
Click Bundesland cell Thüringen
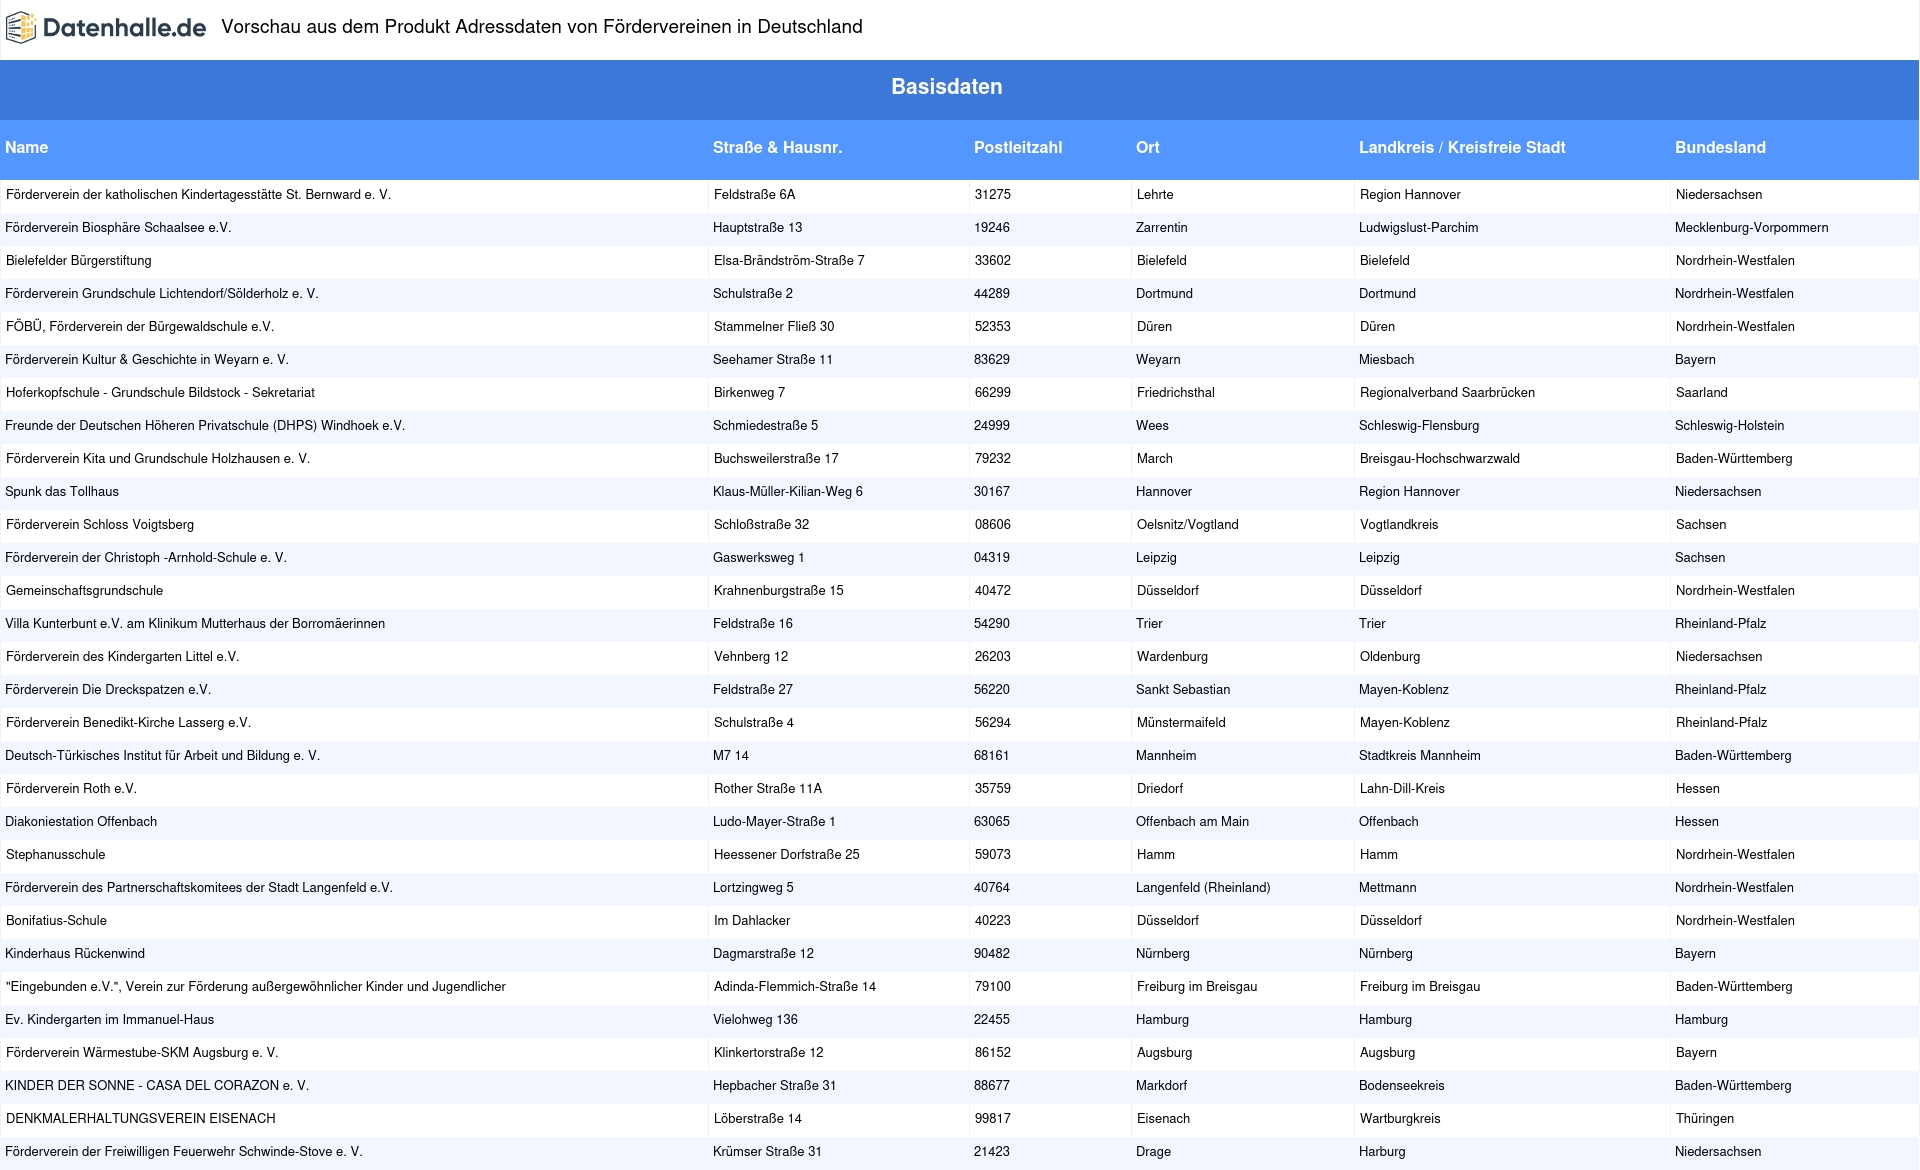pyautogui.click(x=1705, y=1119)
